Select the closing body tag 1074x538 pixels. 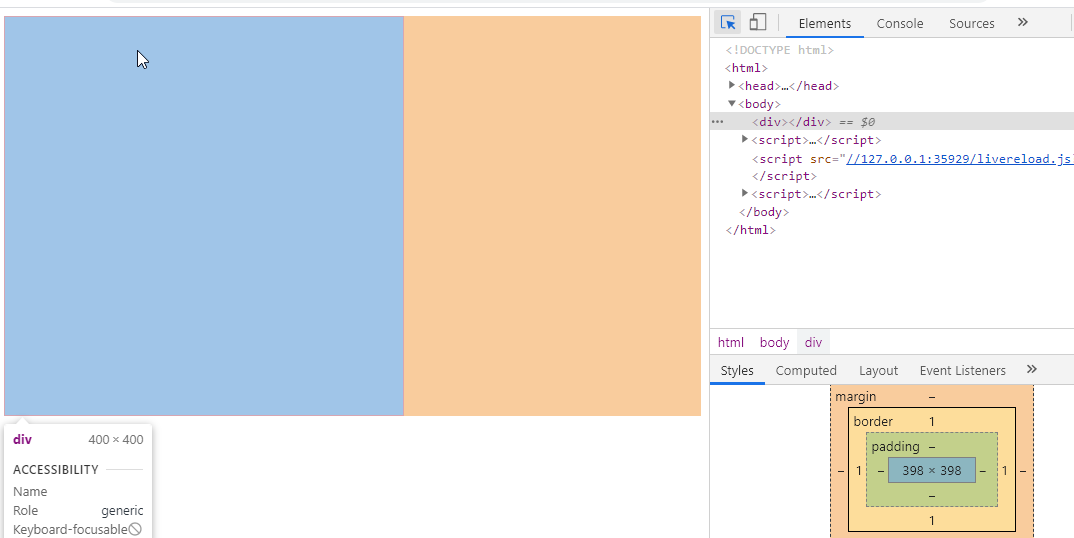764,212
